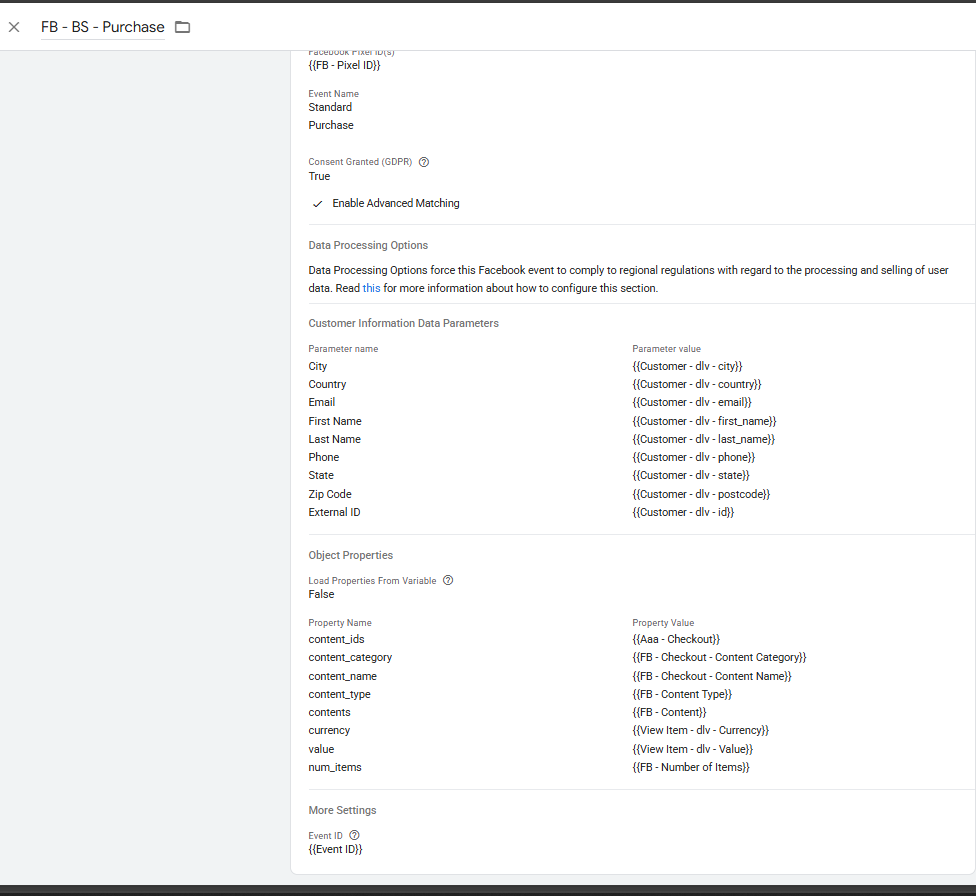
Task: Close the tag editor with the X icon
Action: point(14,27)
